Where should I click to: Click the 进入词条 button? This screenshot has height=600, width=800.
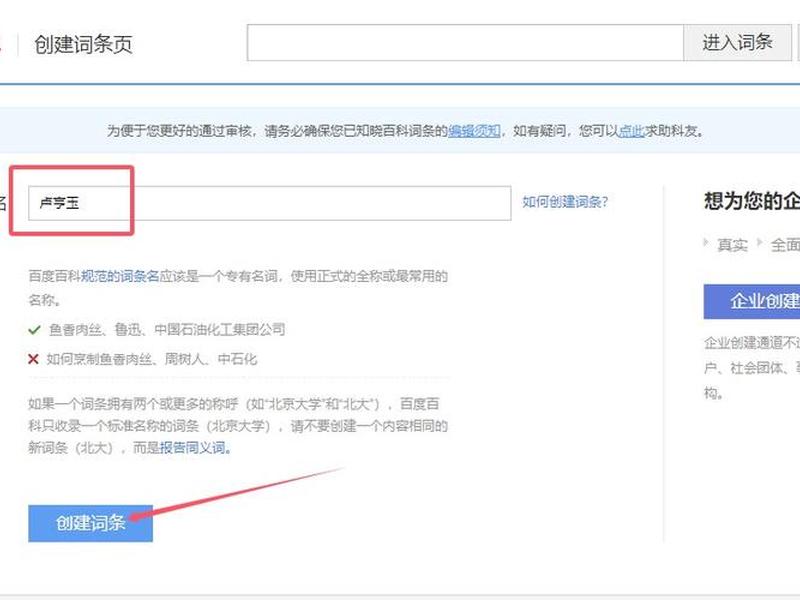[x=737, y=43]
